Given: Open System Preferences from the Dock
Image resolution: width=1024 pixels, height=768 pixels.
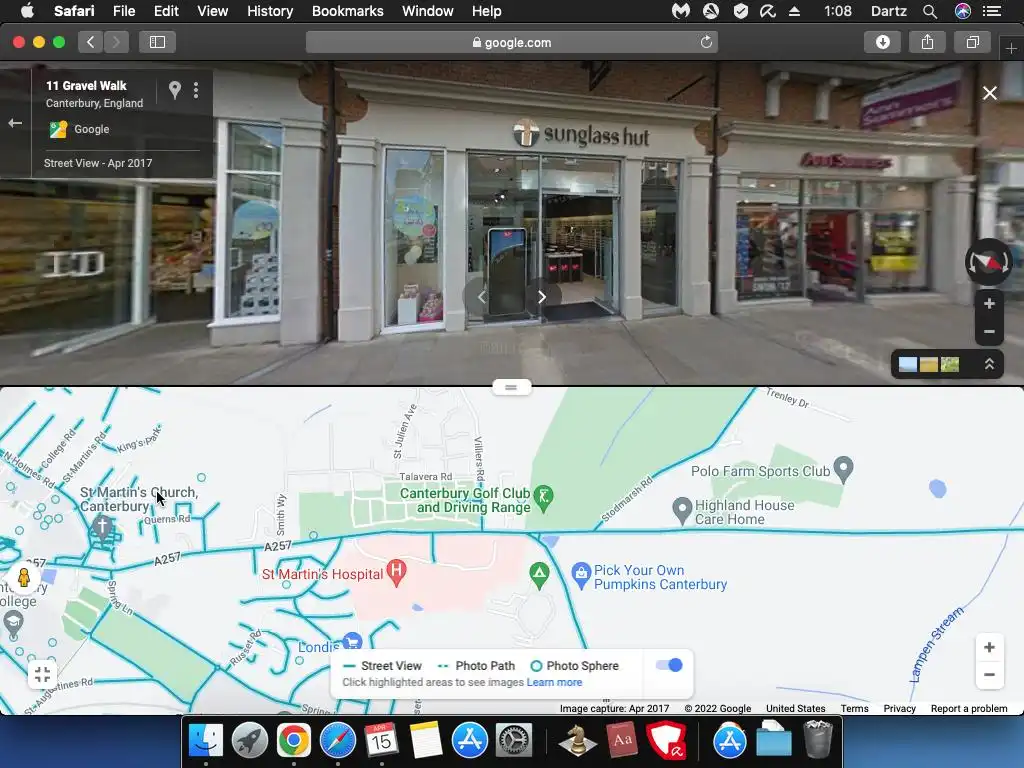Looking at the screenshot, I should (x=513, y=741).
